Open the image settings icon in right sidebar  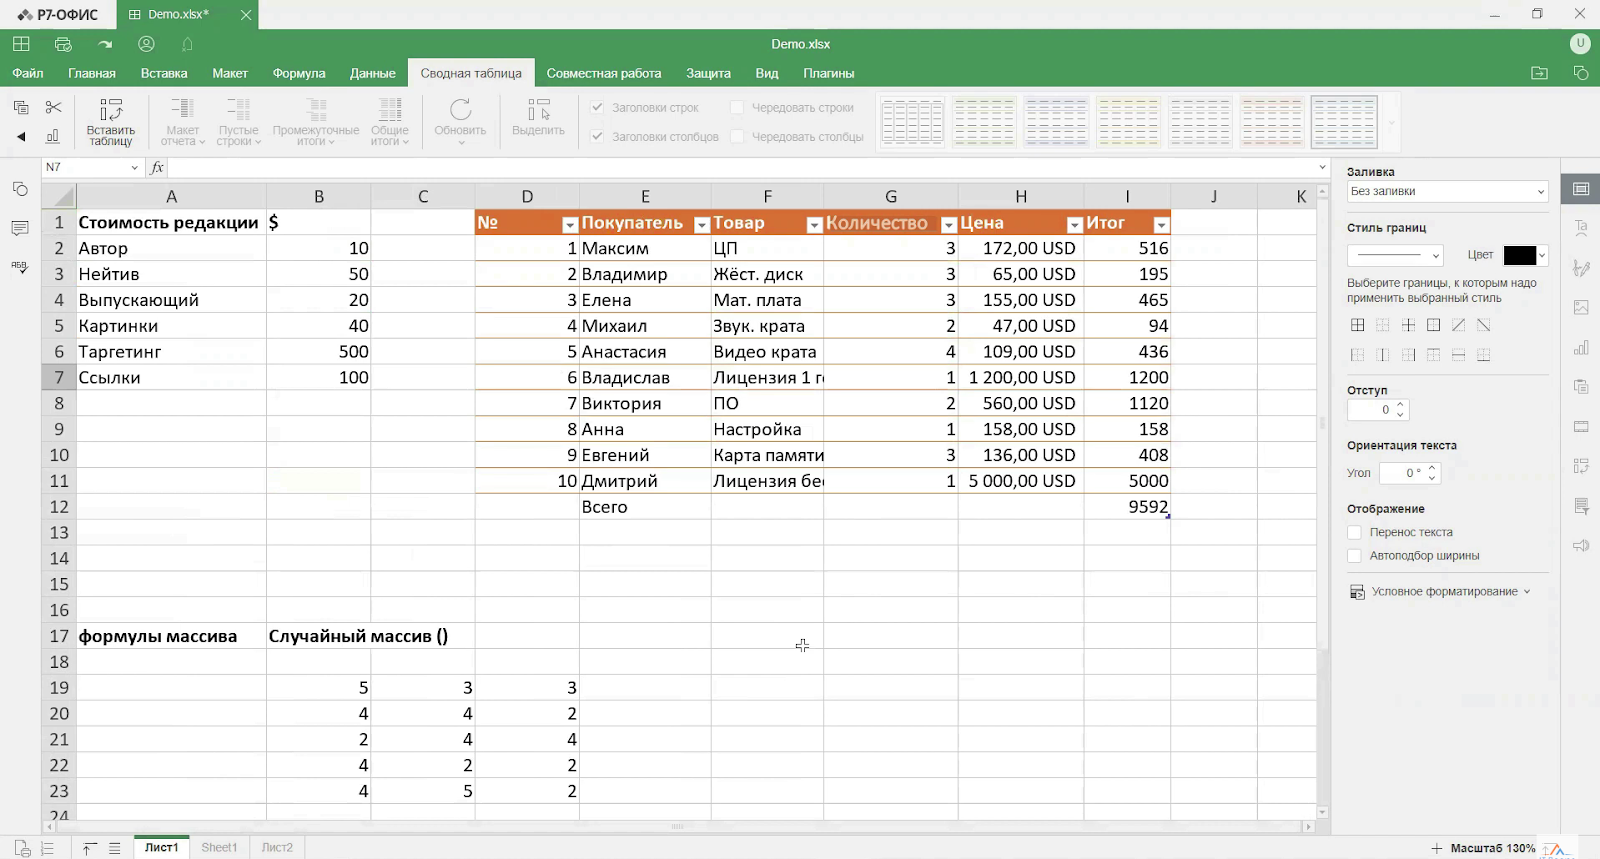point(1581,308)
